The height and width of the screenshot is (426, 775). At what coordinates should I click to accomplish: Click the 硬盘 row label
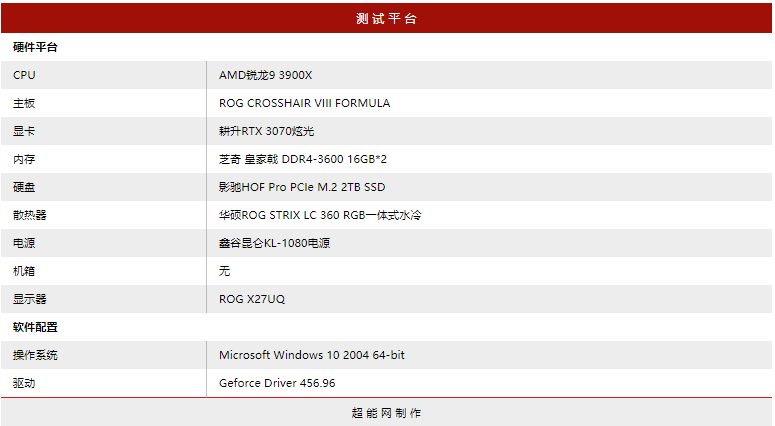tap(24, 187)
